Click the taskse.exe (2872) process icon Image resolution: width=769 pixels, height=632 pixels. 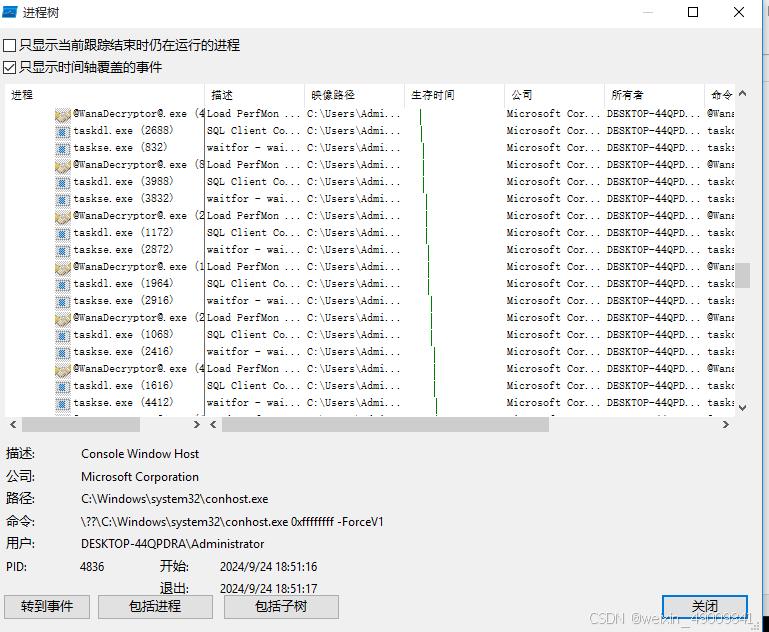[x=62, y=250]
